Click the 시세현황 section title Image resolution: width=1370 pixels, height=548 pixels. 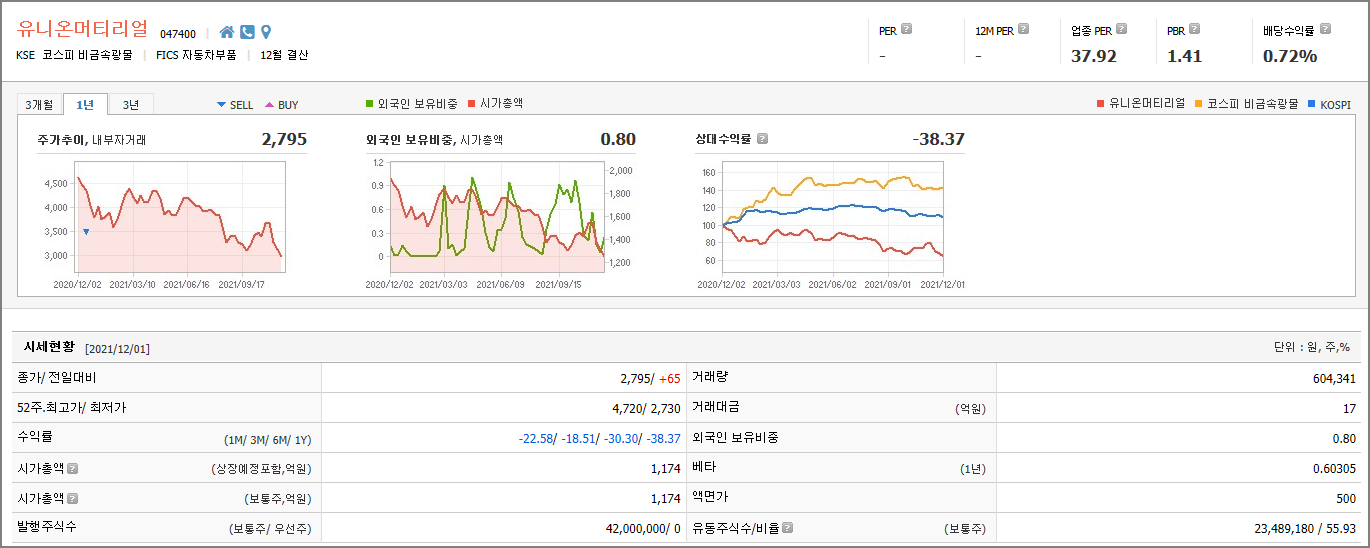[51, 347]
